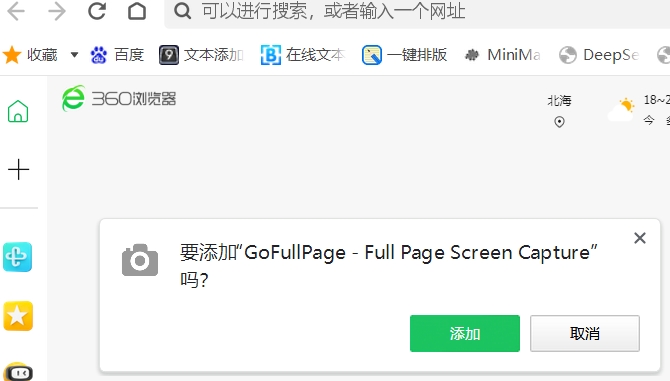Image resolution: width=670 pixels, height=381 pixels.
Task: Click the 360浏览器 logo
Action: [119, 98]
